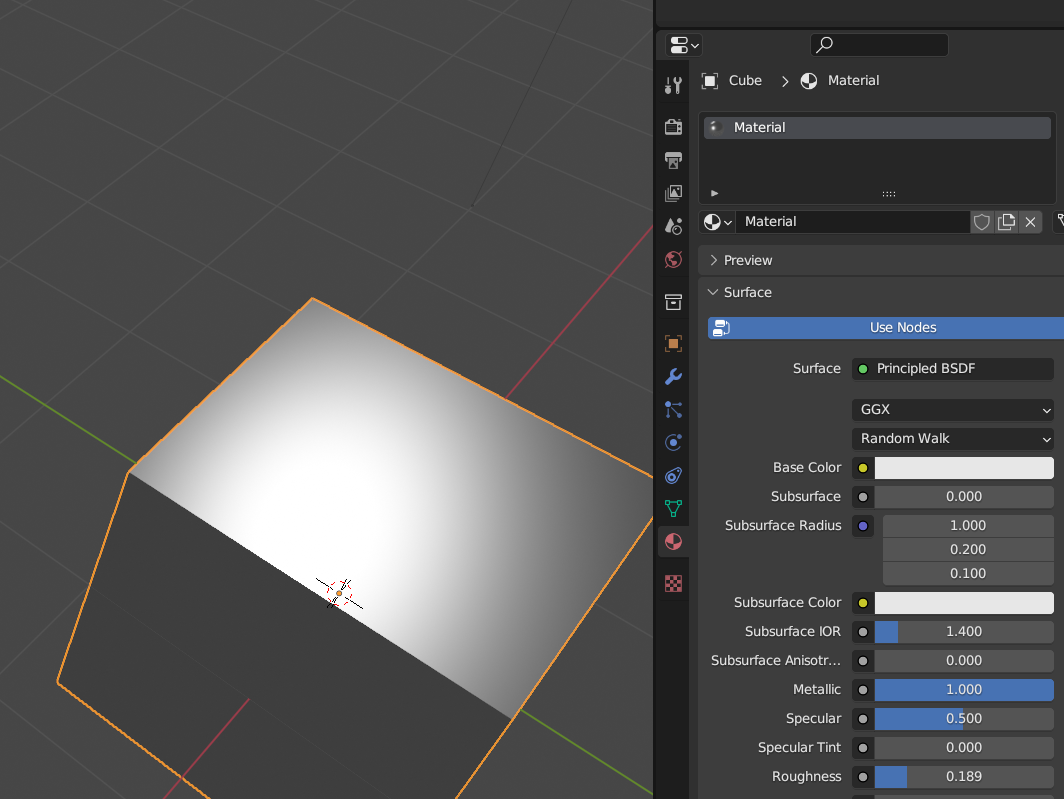Open the Modifier properties wrench tab
This screenshot has width=1064, height=799.
673,377
